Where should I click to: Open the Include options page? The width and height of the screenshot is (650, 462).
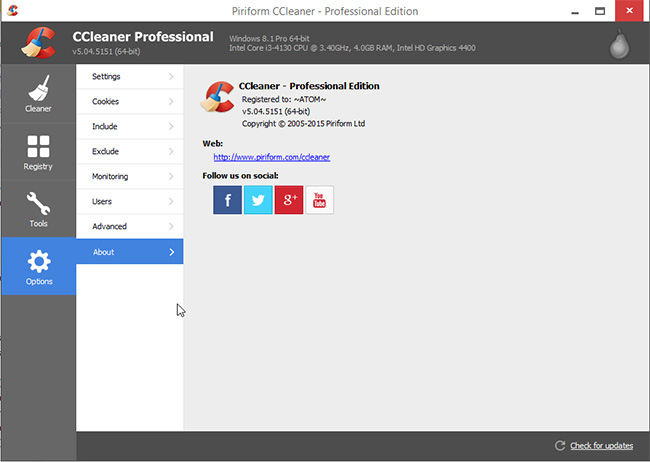point(130,126)
